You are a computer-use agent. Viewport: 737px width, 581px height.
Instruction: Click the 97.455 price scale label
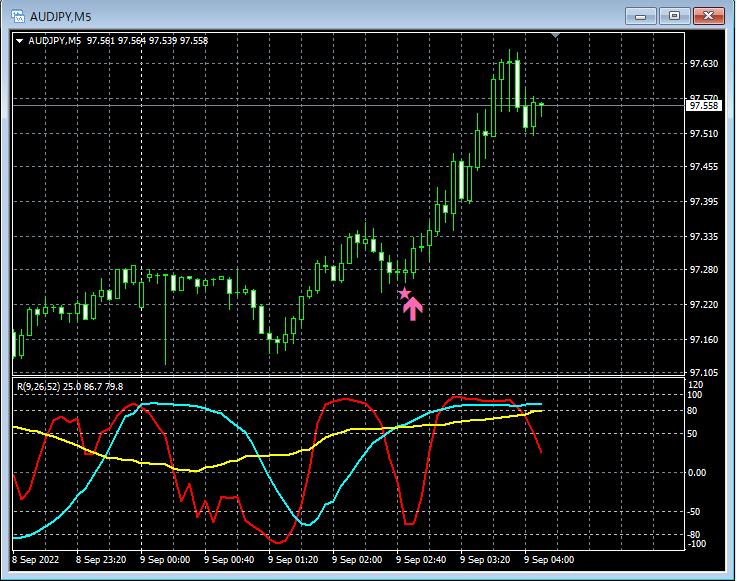(x=704, y=167)
